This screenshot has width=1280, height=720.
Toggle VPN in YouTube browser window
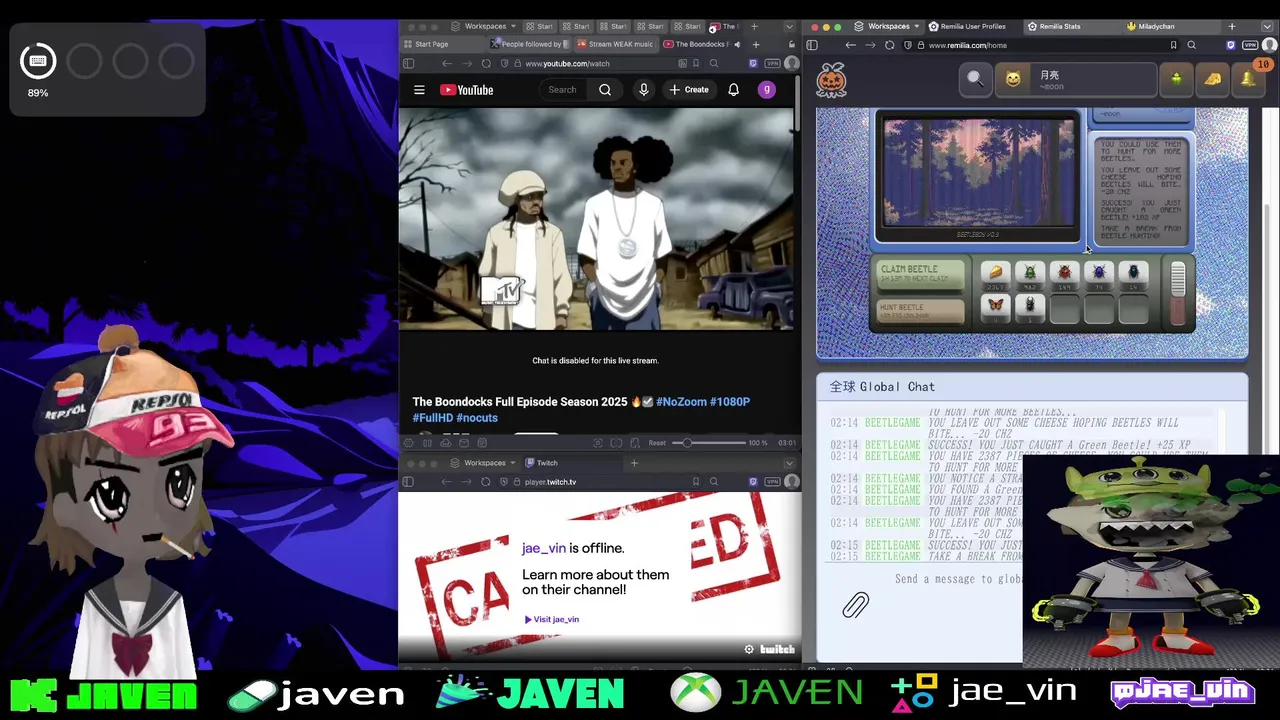click(773, 63)
